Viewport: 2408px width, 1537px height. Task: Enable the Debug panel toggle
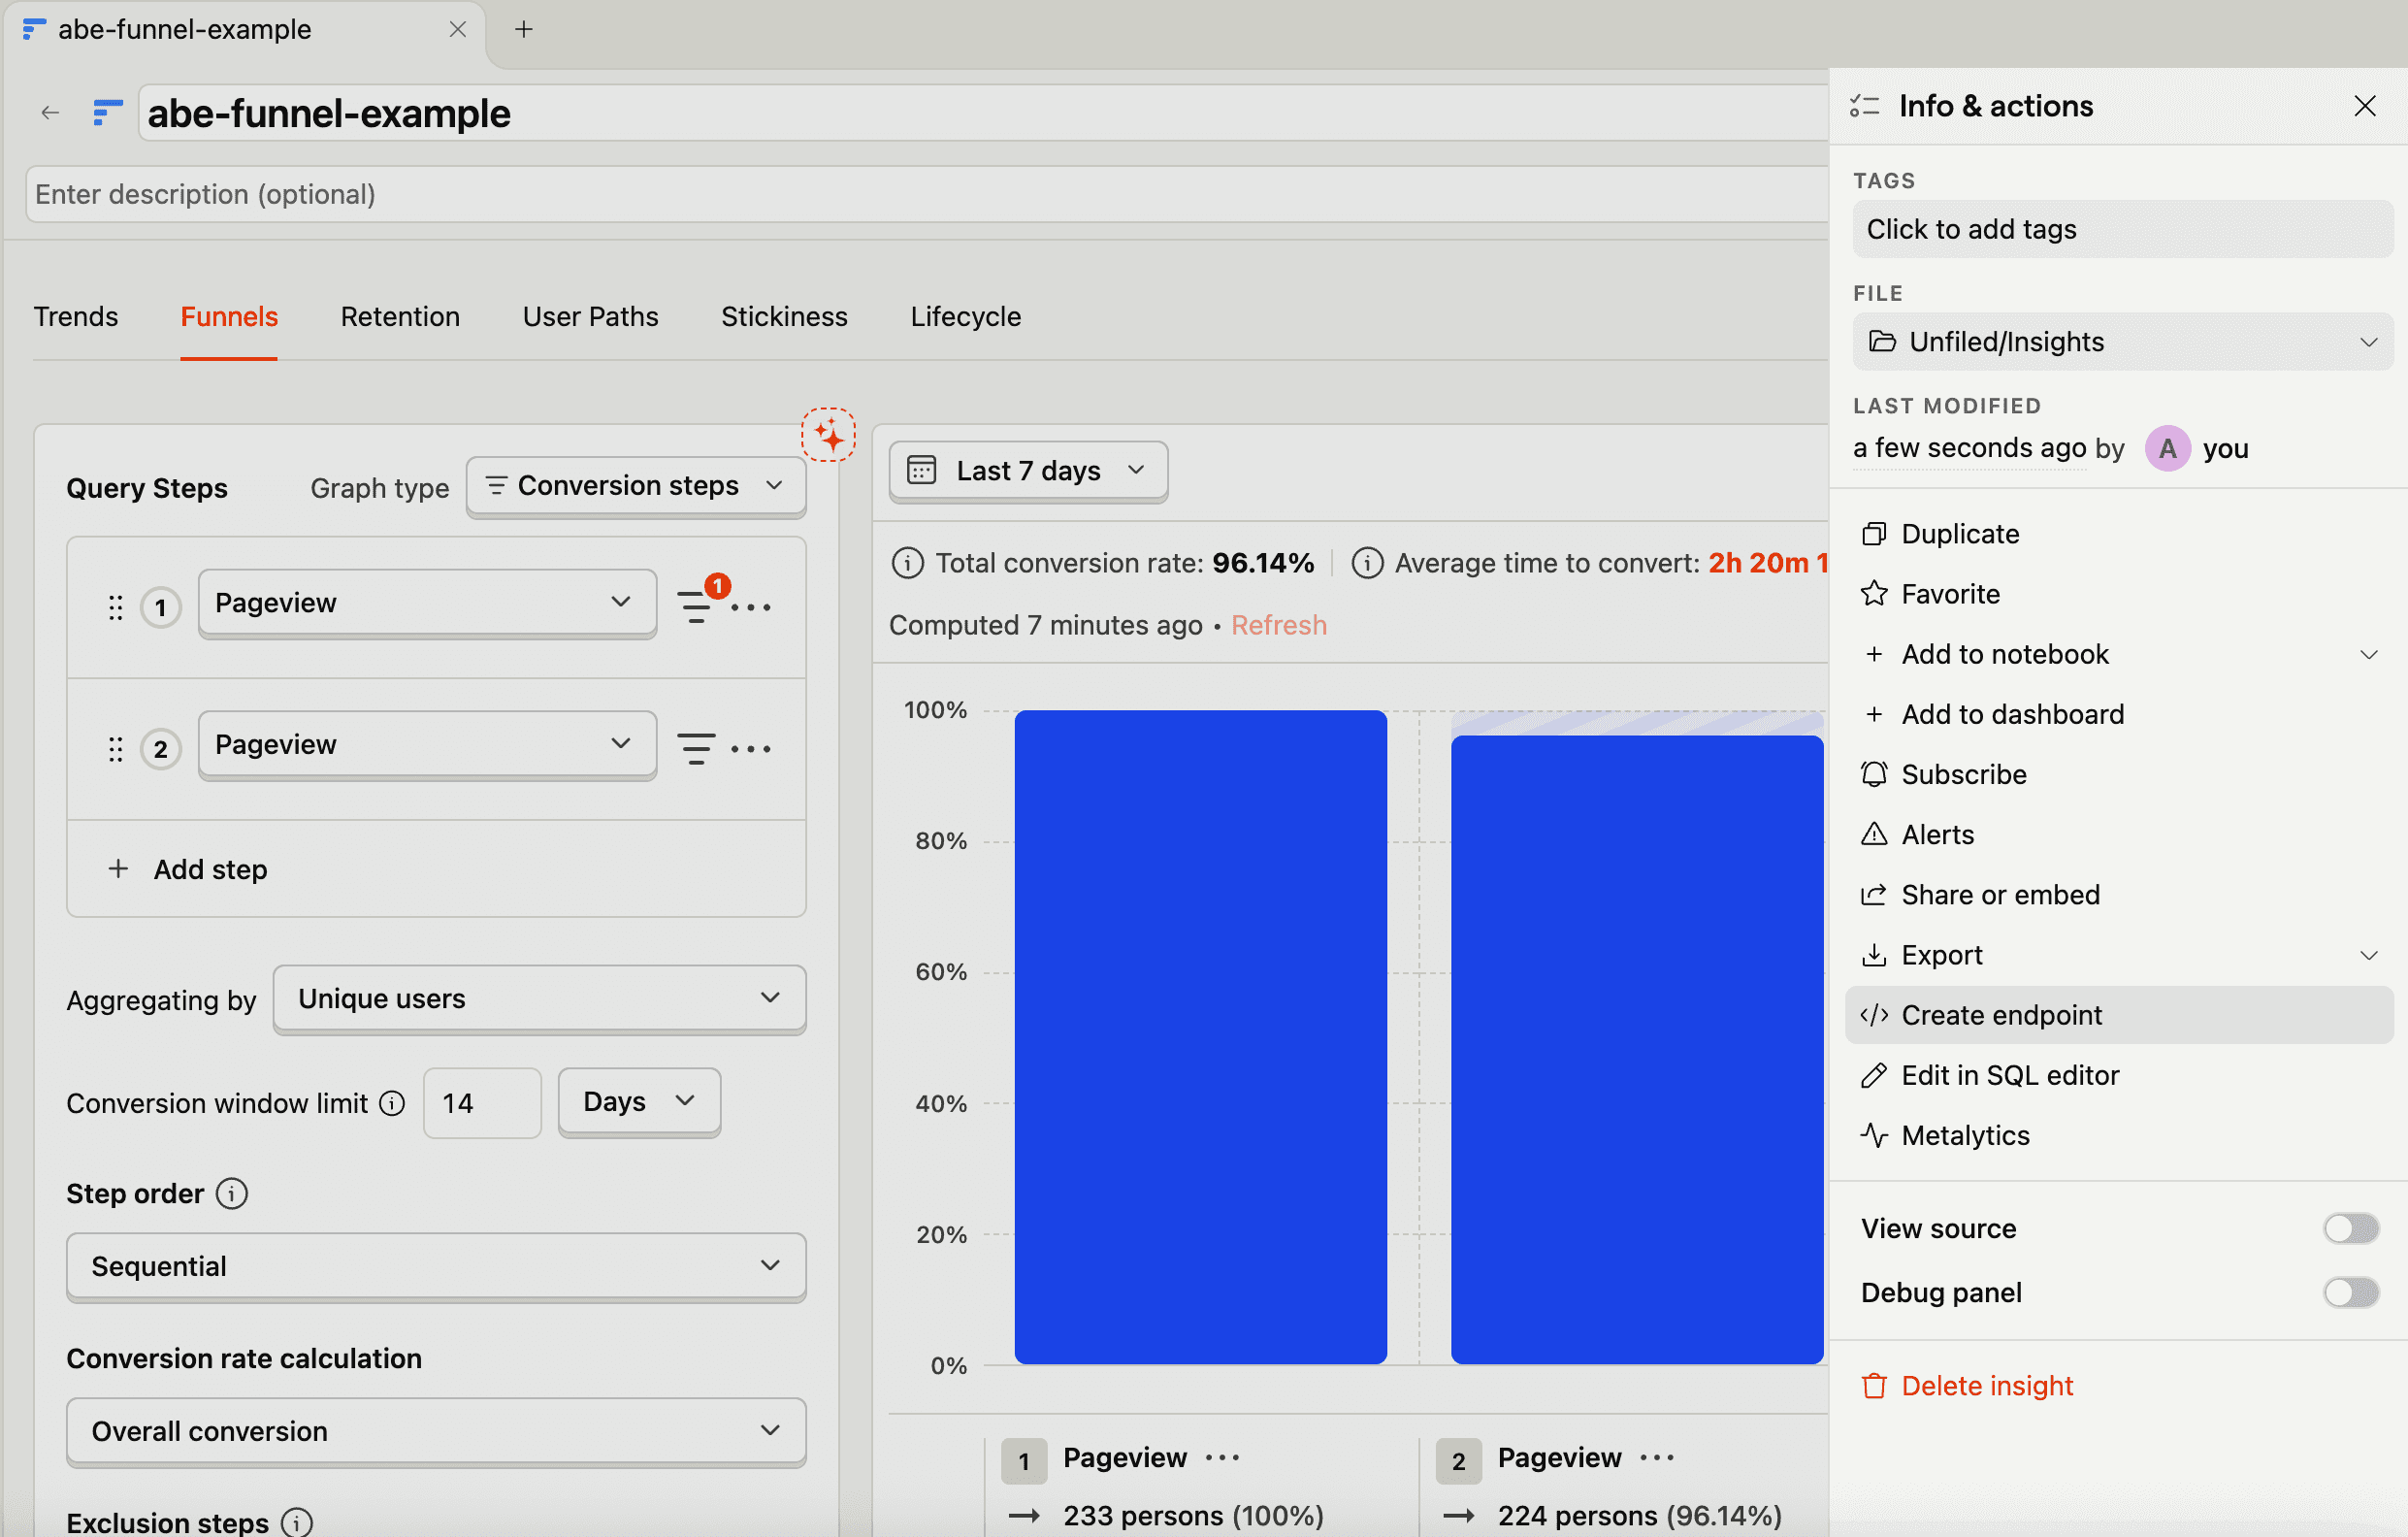click(x=2350, y=1292)
